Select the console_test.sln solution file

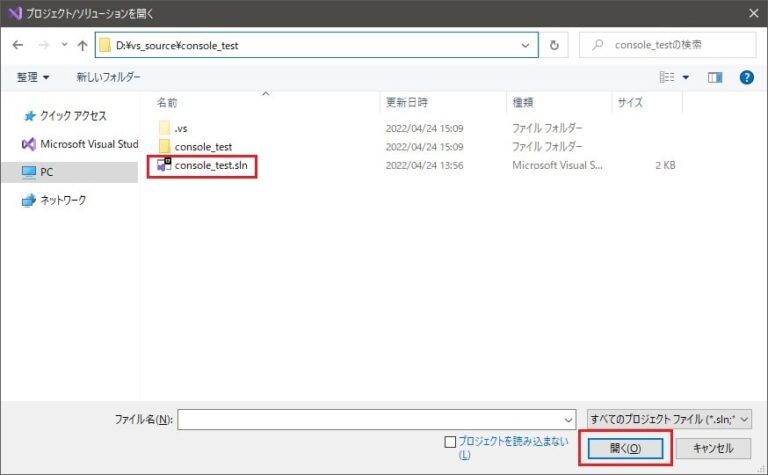(x=209, y=165)
